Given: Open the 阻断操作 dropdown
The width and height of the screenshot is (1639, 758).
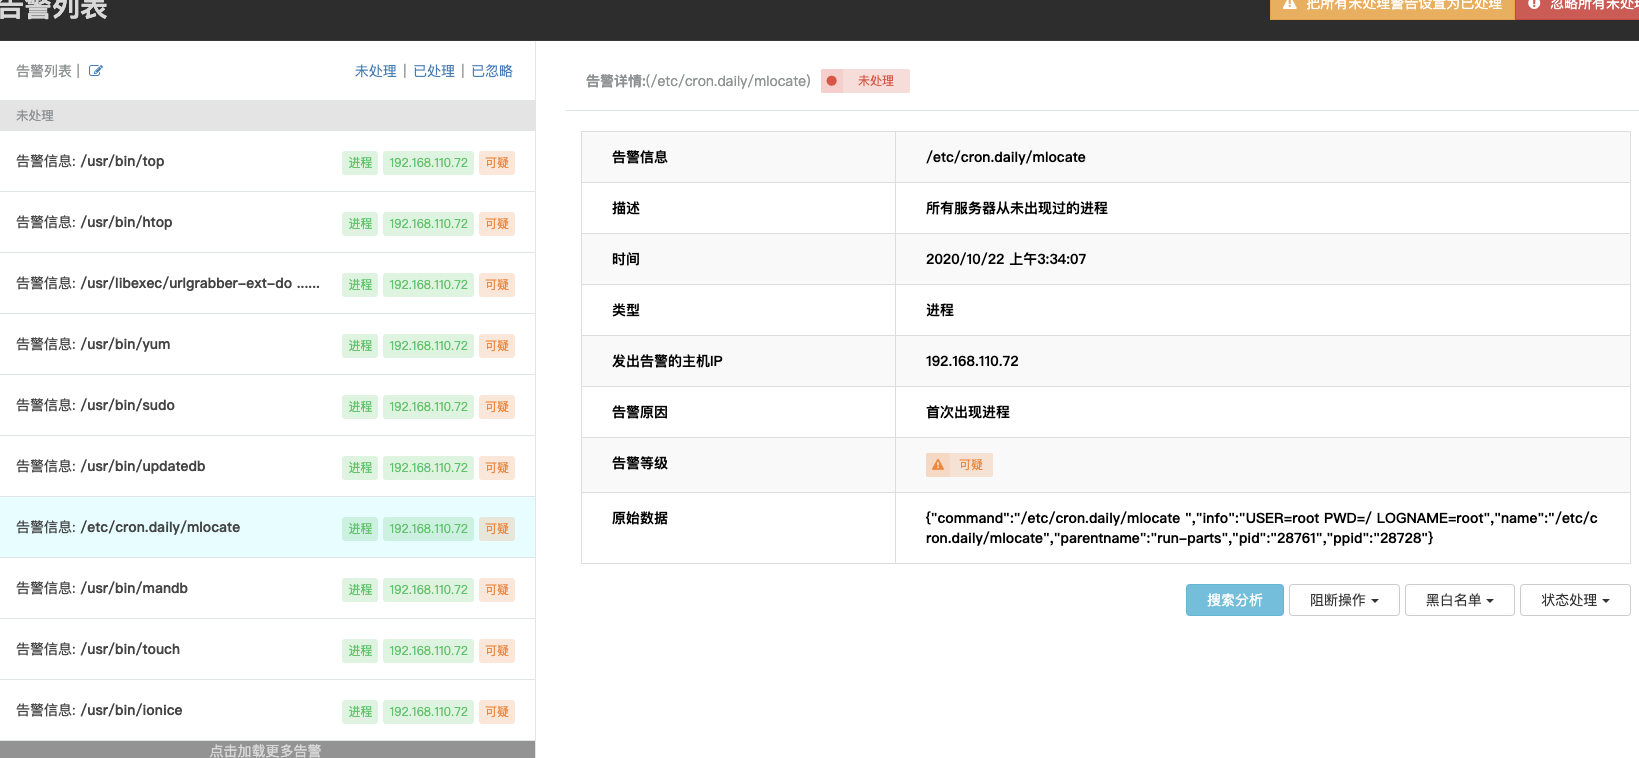Looking at the screenshot, I should point(1344,600).
